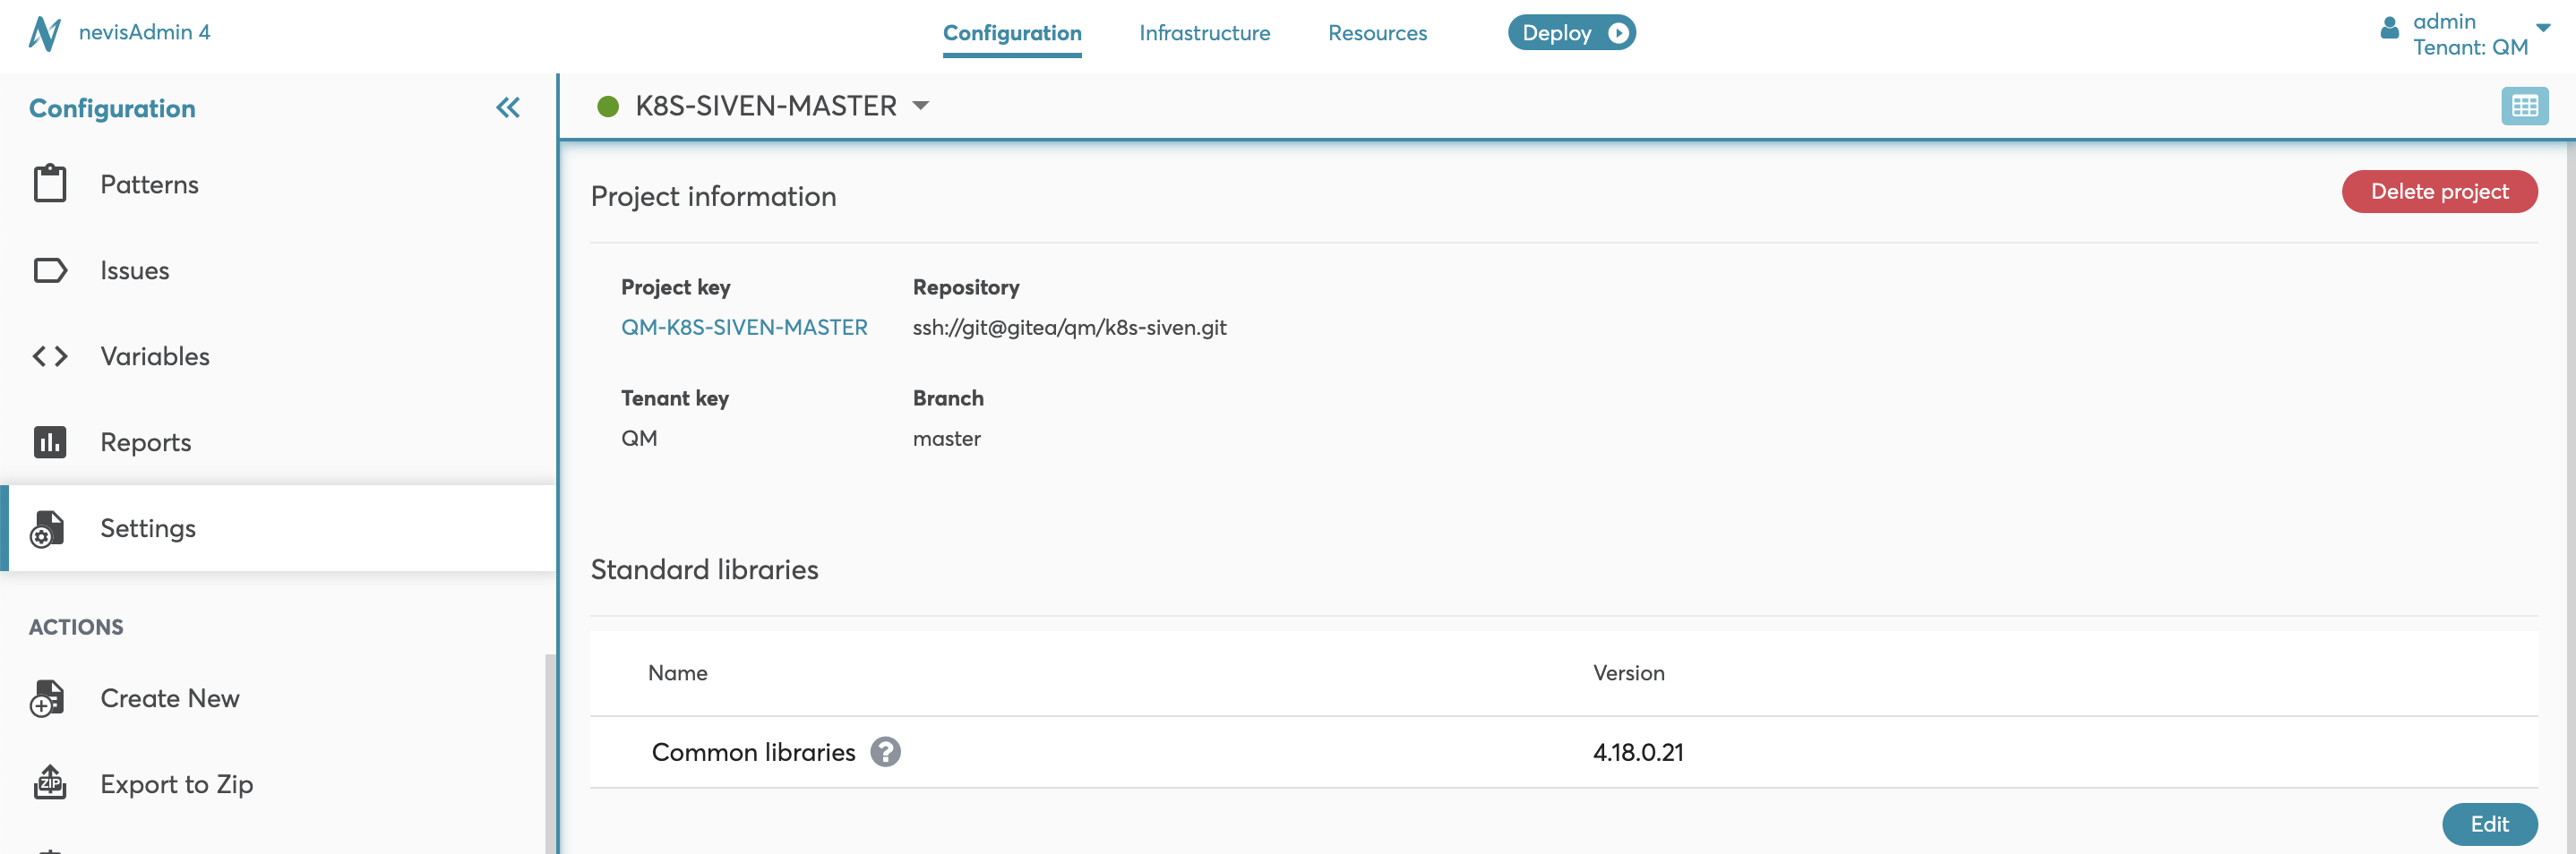Click the Patterns clipboard icon
Viewport: 2576px width, 854px height.
pyautogui.click(x=50, y=184)
